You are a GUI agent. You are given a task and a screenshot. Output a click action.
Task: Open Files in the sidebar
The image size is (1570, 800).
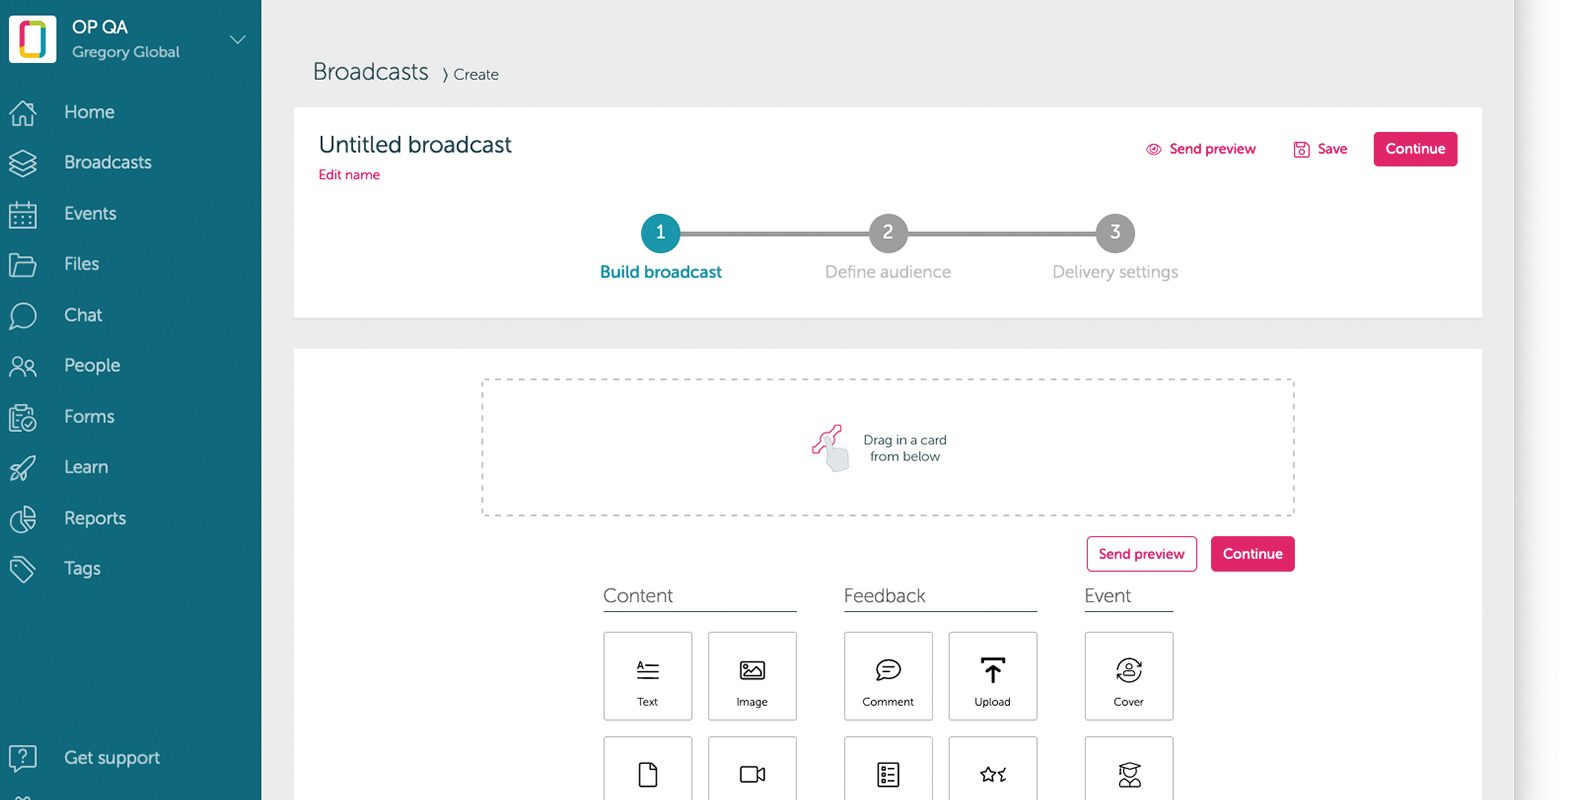pos(82,264)
